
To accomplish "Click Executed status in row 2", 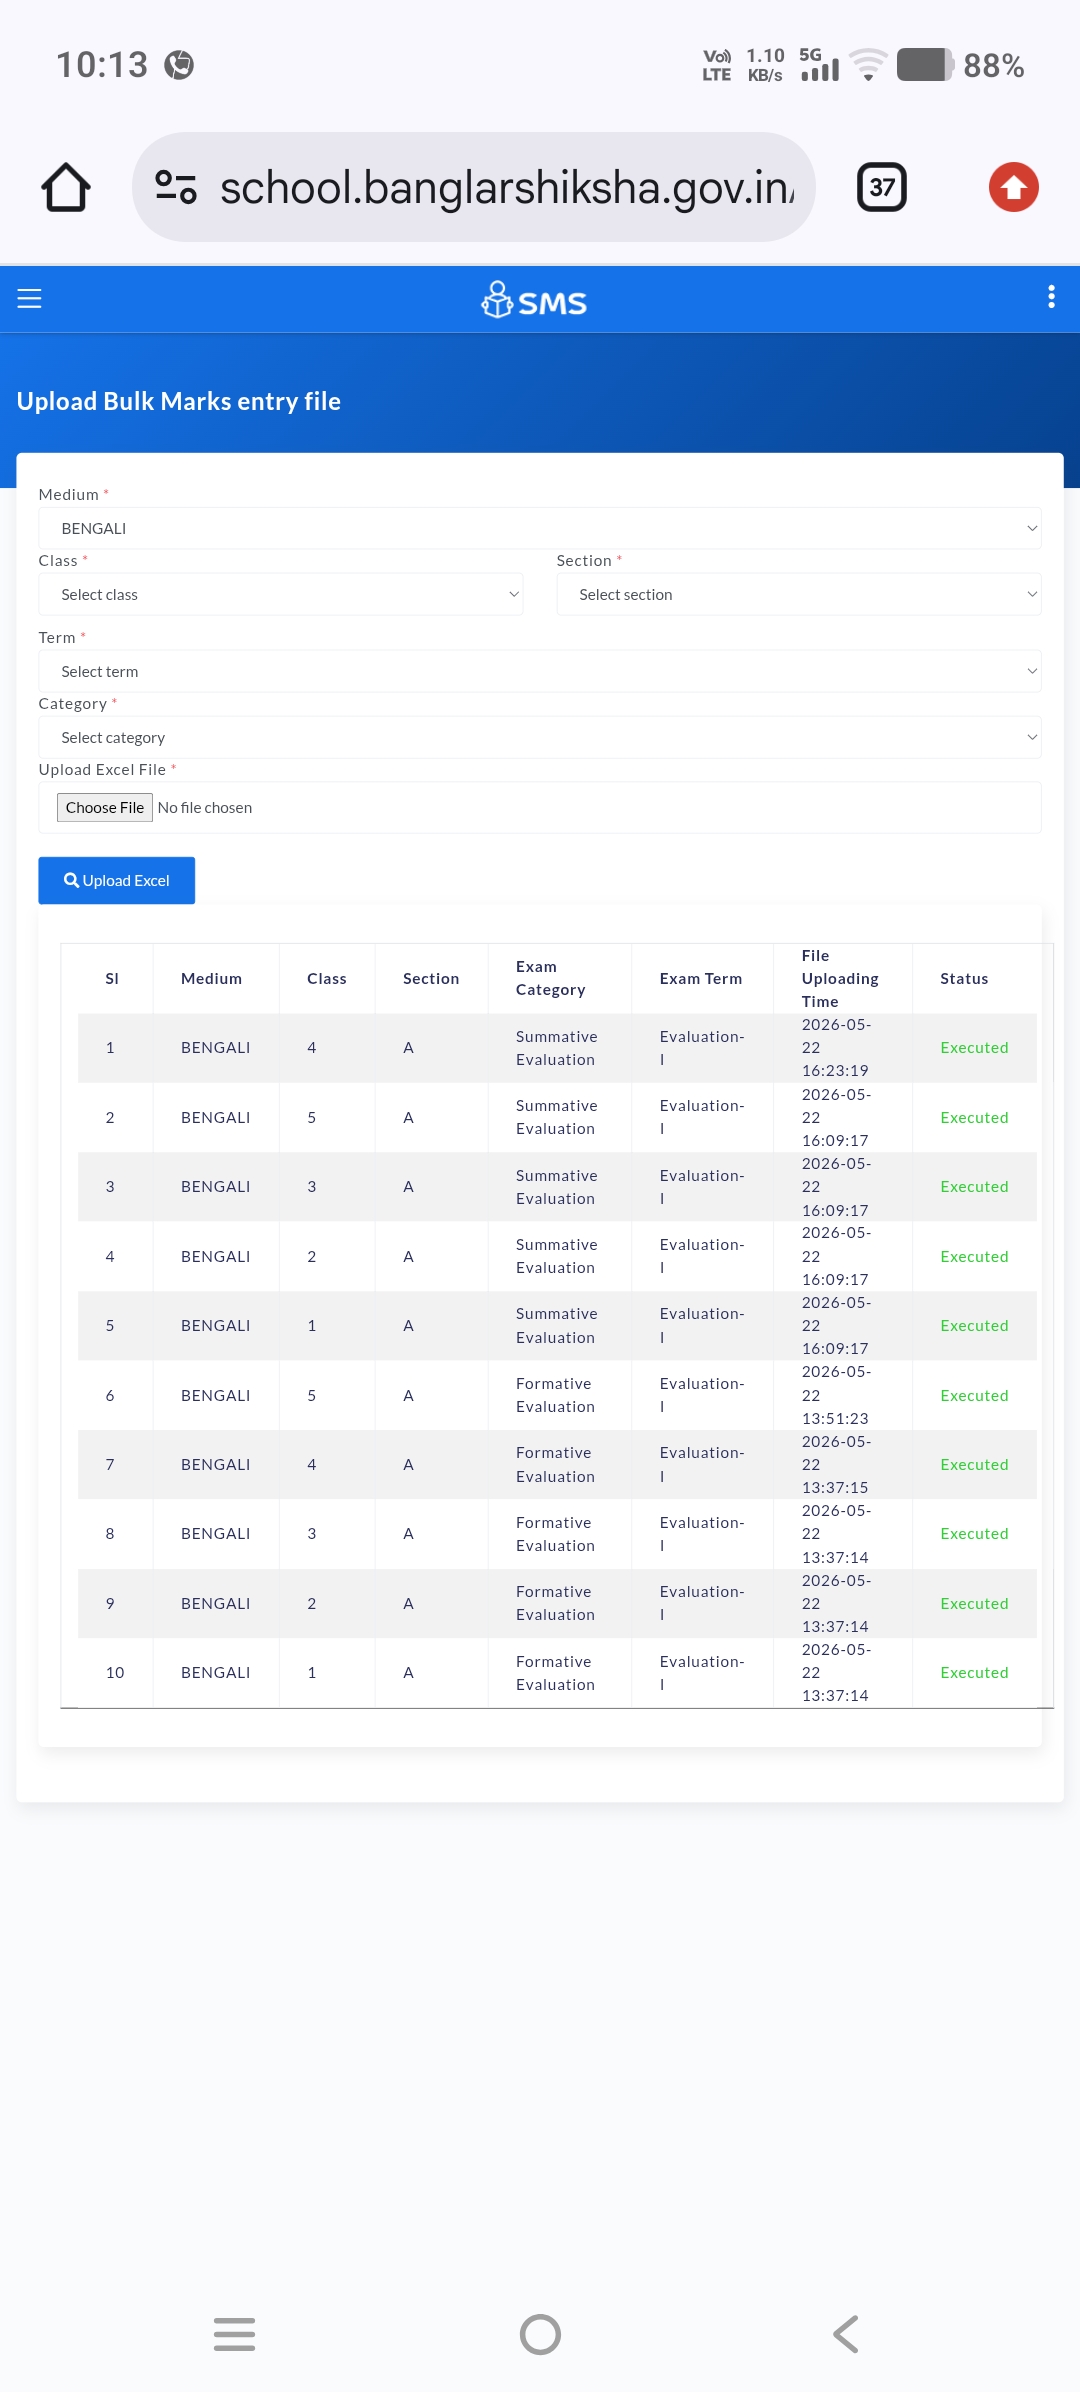I will [x=974, y=1117].
